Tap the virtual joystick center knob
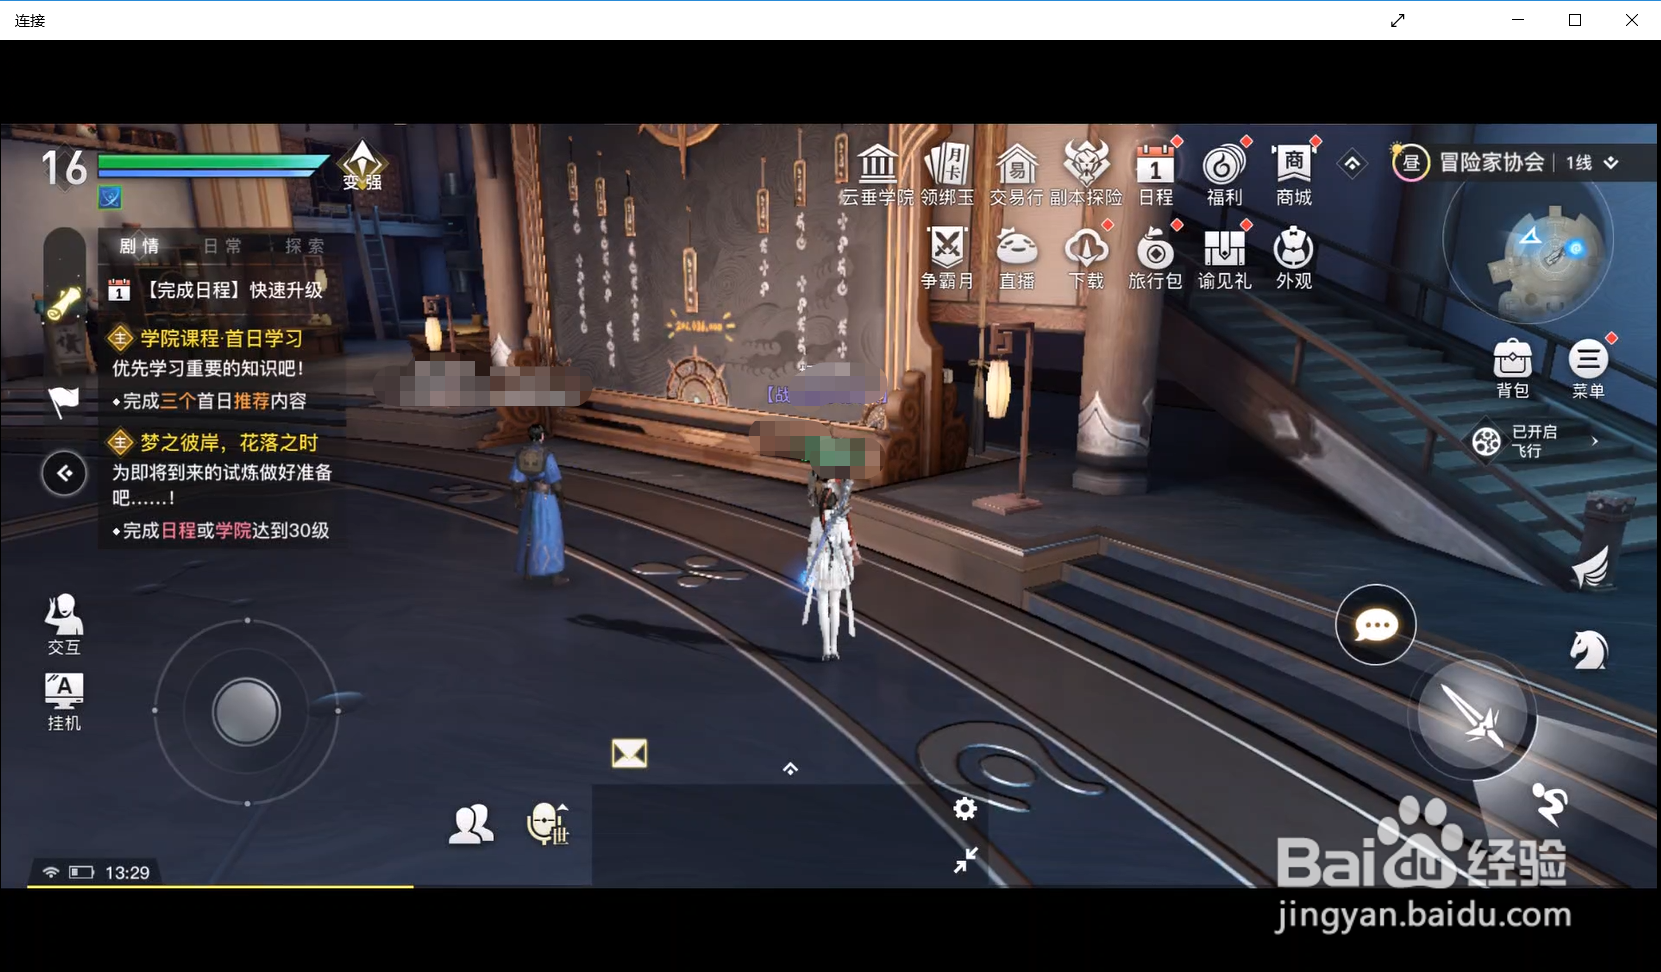Image resolution: width=1661 pixels, height=972 pixels. pyautogui.click(x=246, y=712)
